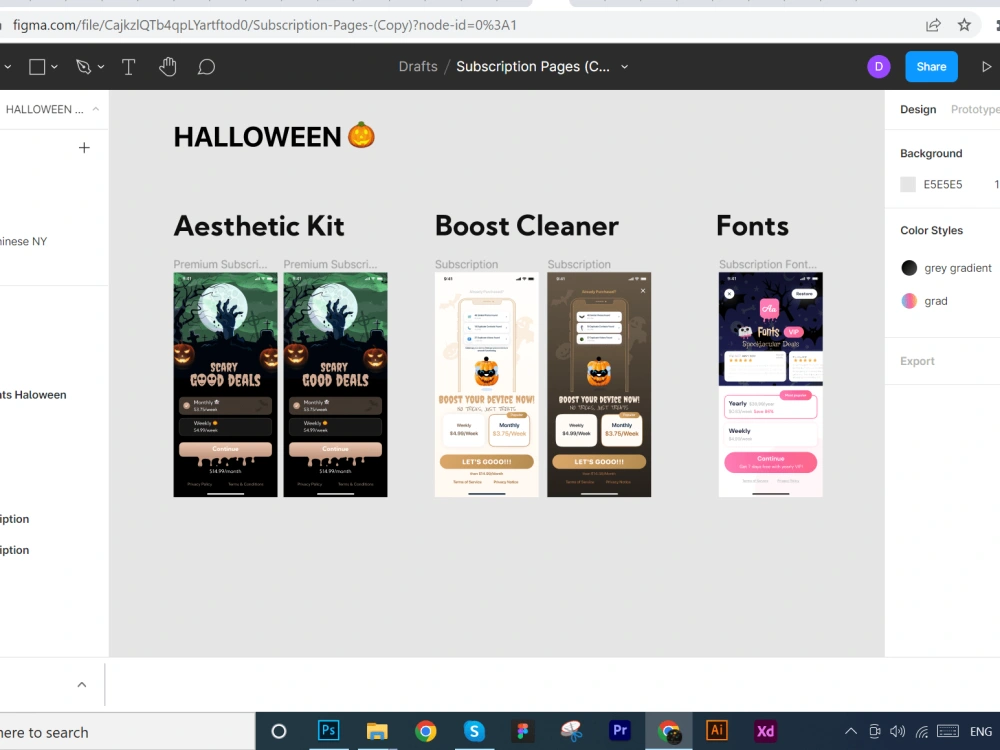Open the user avatar icon
Screen dimensions: 1000x750
point(878,66)
